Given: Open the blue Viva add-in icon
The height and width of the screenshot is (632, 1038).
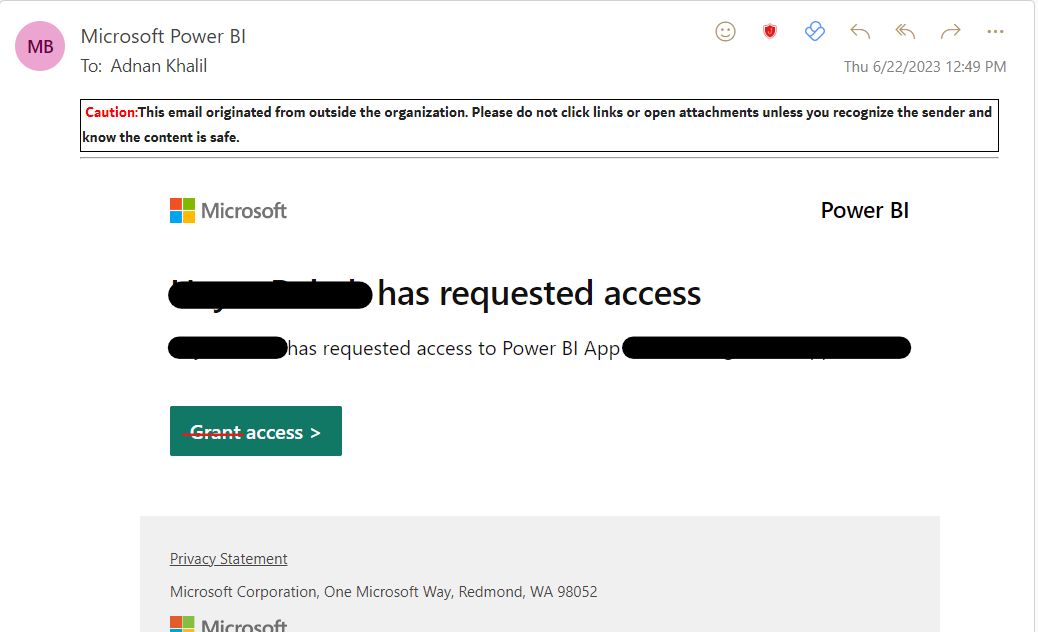Looking at the screenshot, I should [815, 32].
